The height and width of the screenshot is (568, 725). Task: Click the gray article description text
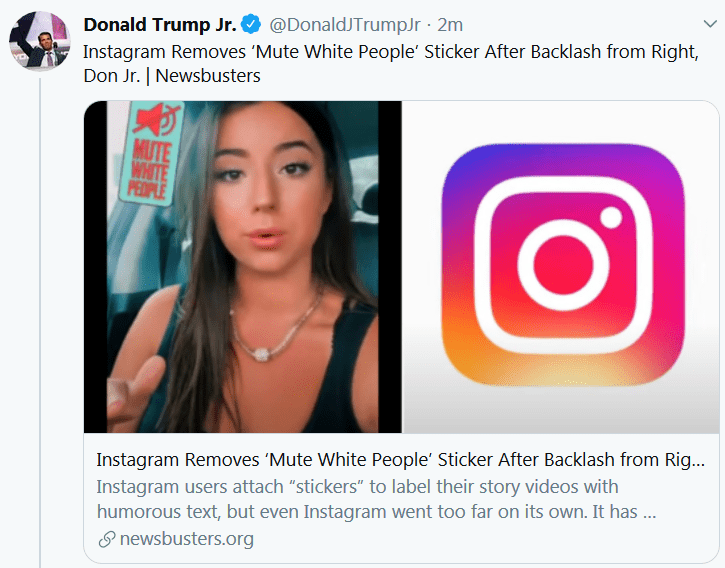375,498
